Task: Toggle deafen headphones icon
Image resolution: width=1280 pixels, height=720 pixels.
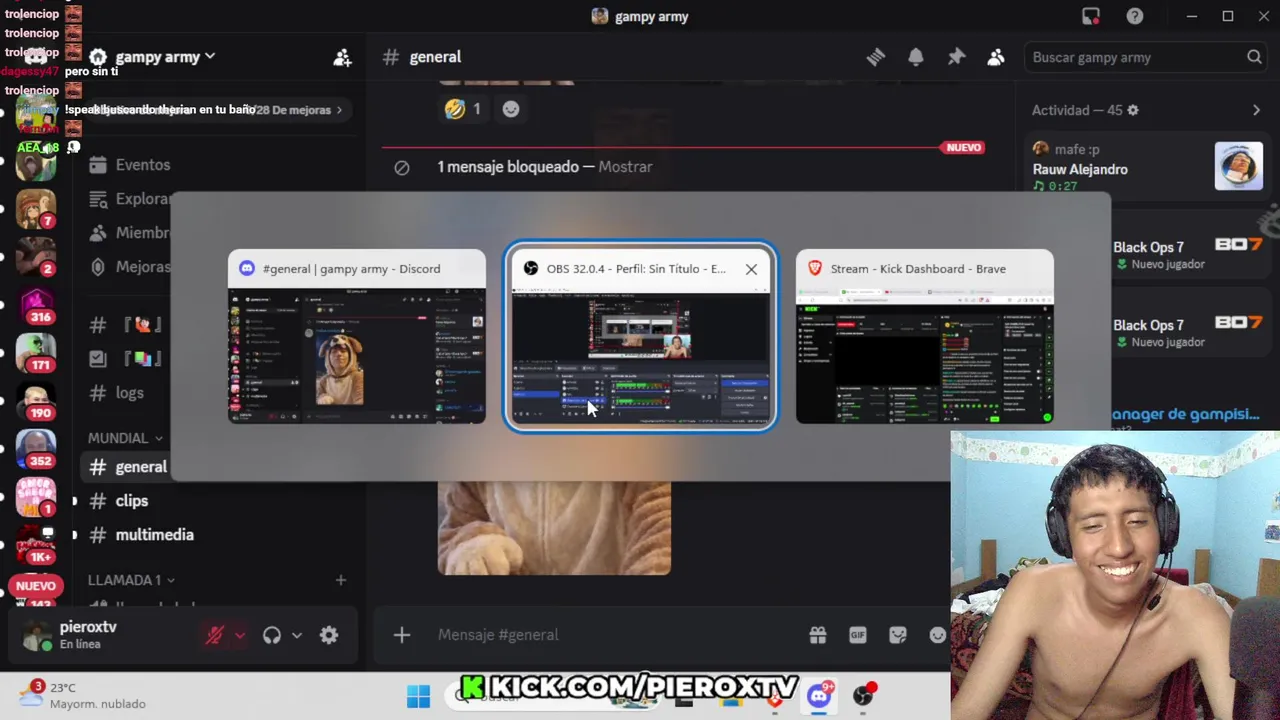Action: tap(272, 635)
